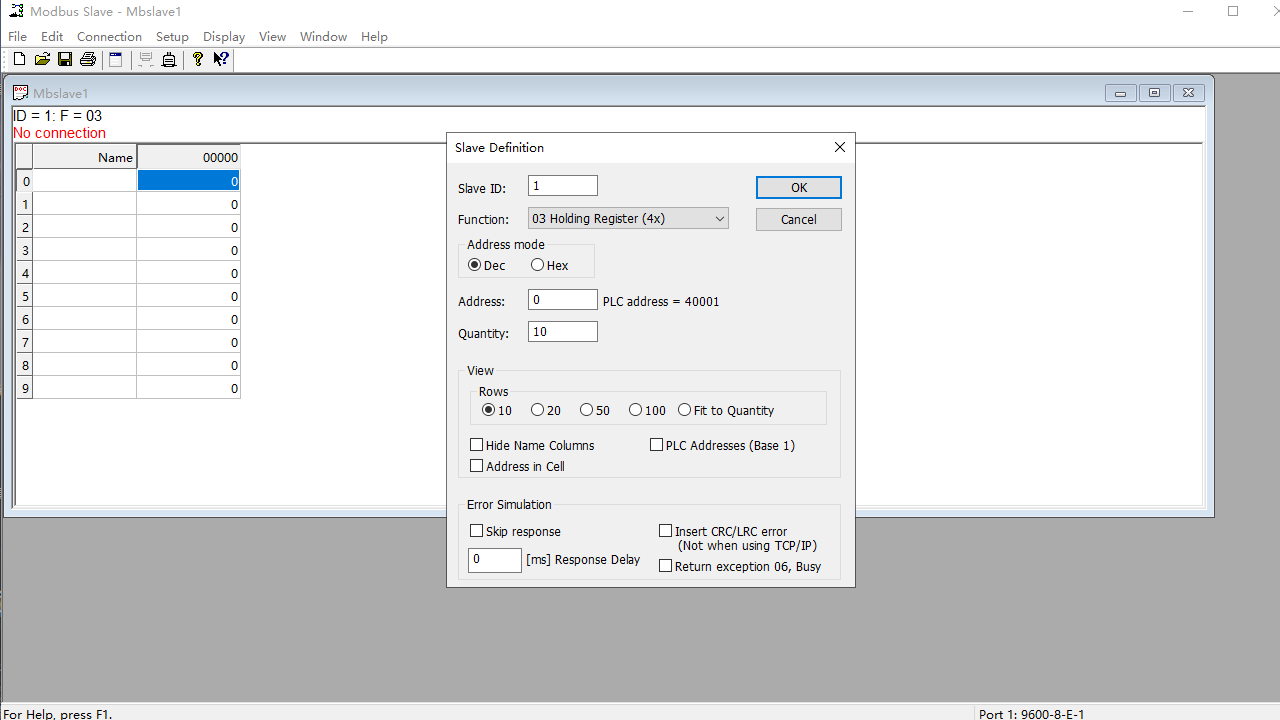Check Insert CRC/LRC error option

tap(666, 530)
